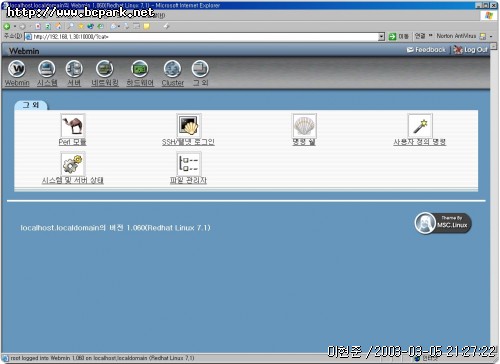Open the 시스템 (System) category icon

pyautogui.click(x=47, y=69)
